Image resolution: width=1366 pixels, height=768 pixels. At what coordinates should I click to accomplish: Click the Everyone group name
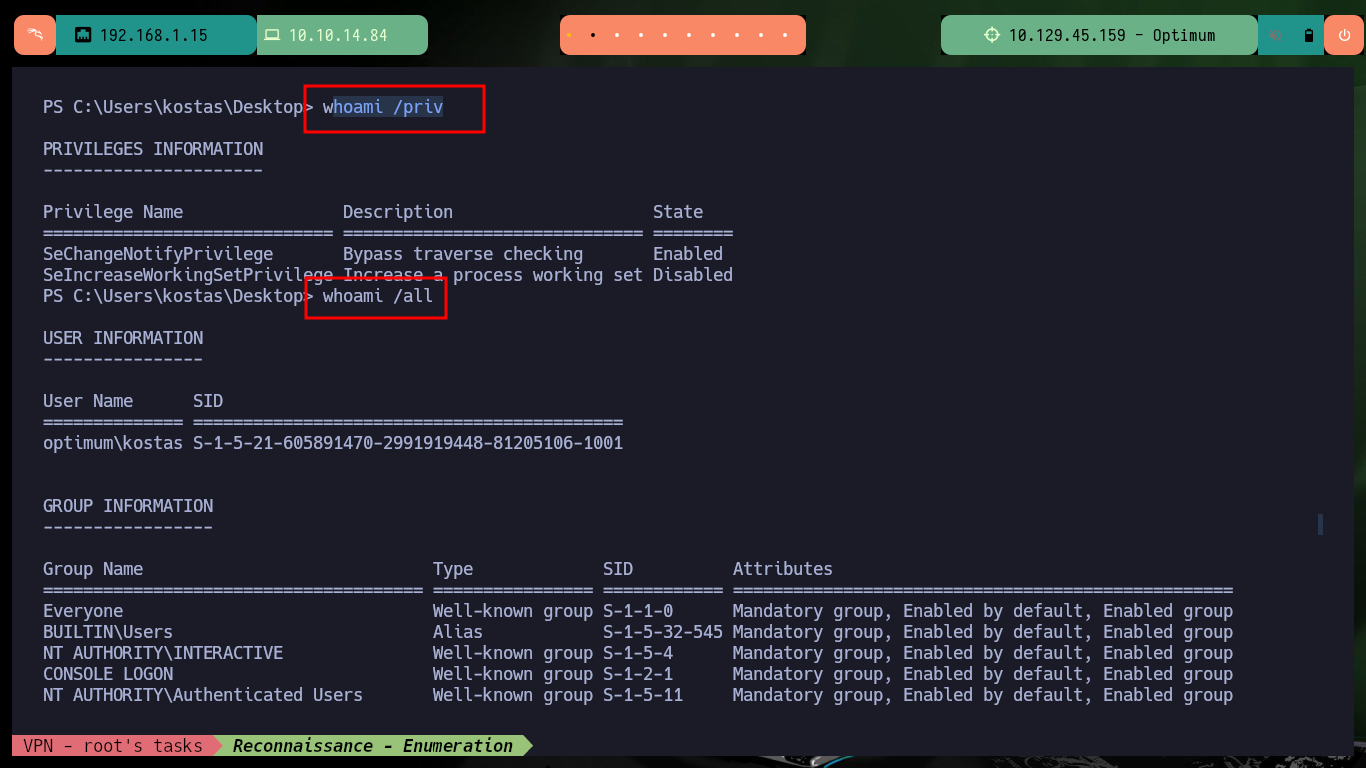pyautogui.click(x=83, y=611)
